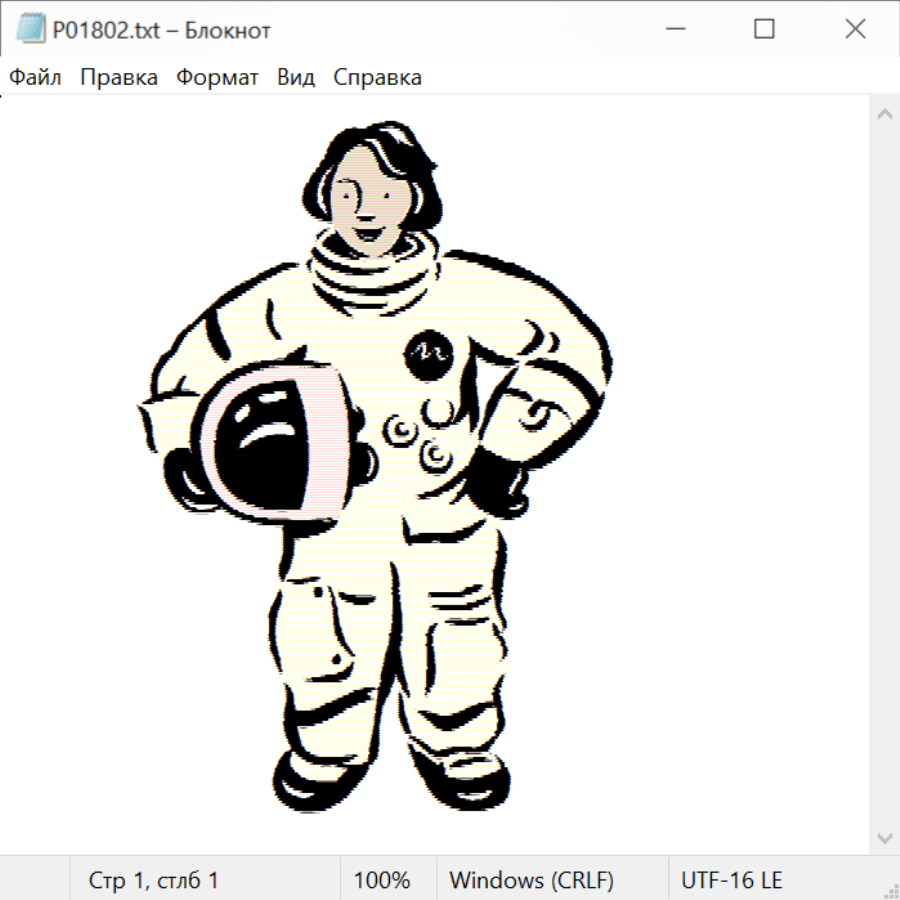900x900 pixels.
Task: Open the Правка menu
Action: click(x=119, y=78)
